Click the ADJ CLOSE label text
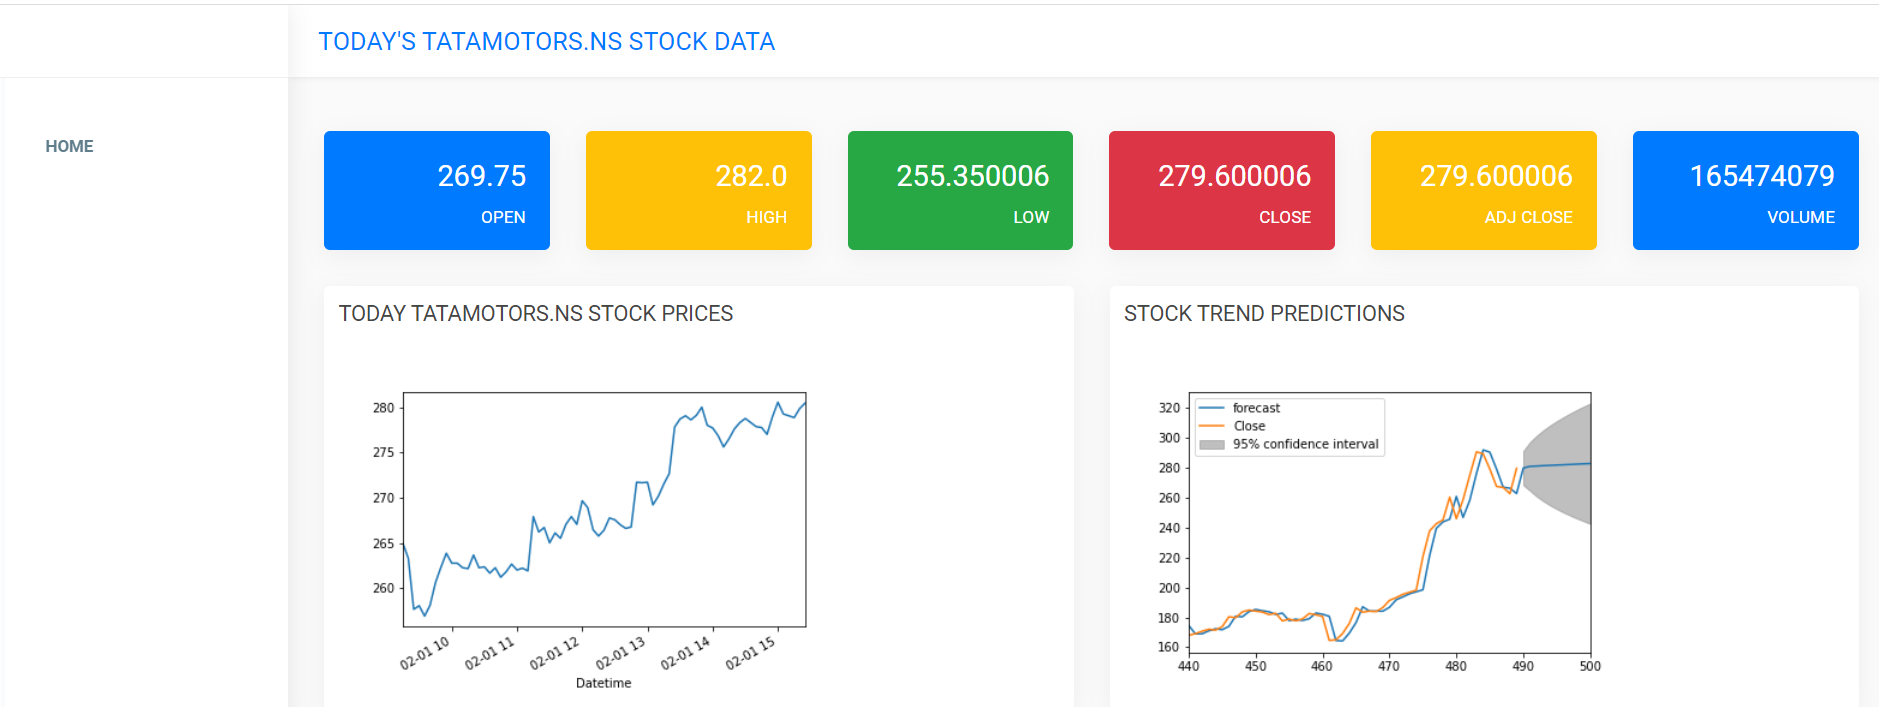Viewport: 1879px width, 707px height. click(x=1528, y=217)
